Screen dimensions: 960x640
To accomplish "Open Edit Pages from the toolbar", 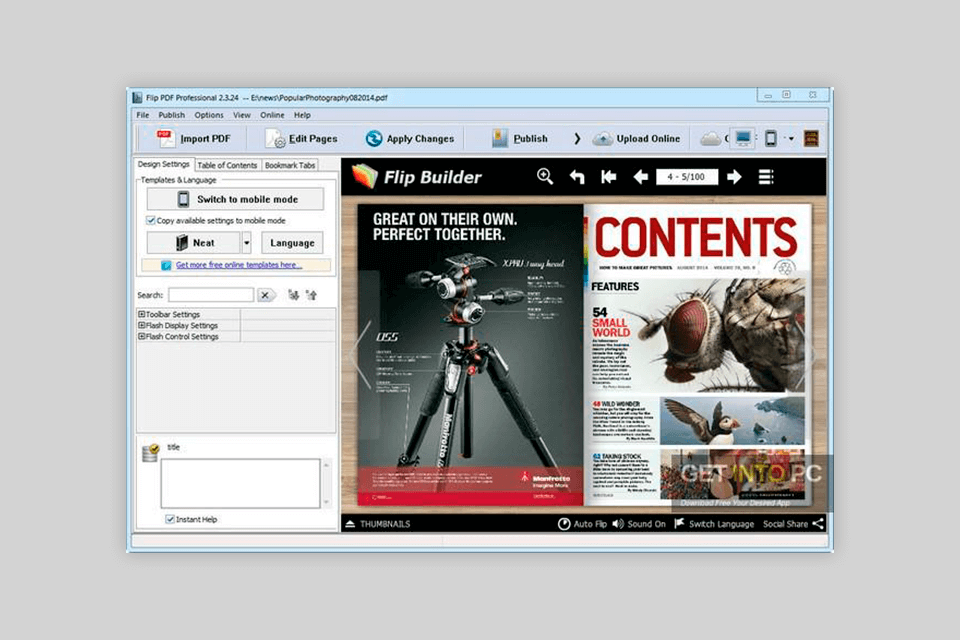I will (301, 139).
